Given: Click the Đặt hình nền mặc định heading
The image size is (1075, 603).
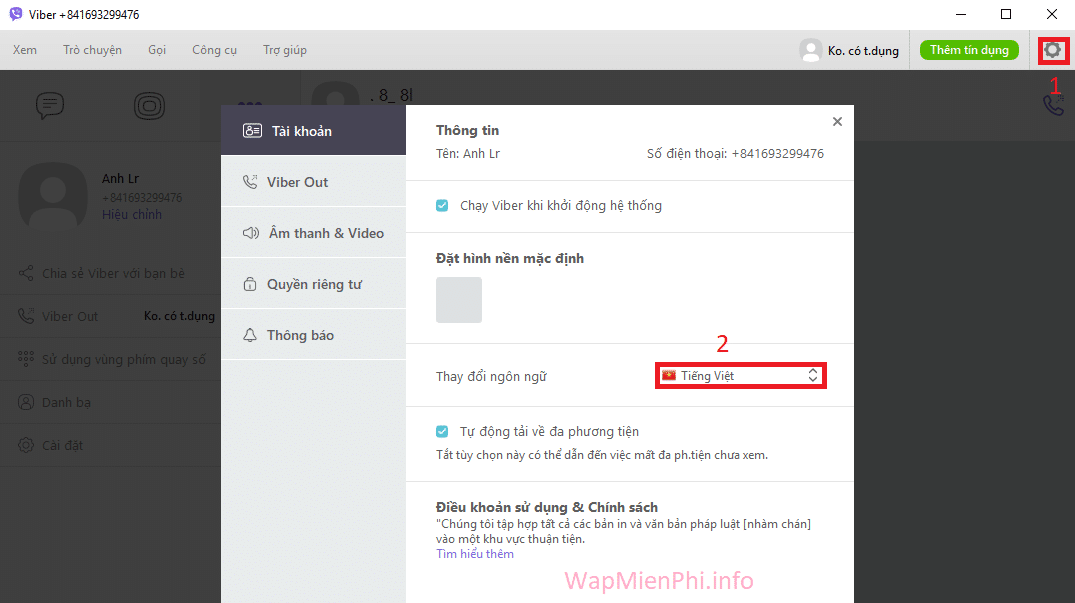Looking at the screenshot, I should tap(509, 258).
